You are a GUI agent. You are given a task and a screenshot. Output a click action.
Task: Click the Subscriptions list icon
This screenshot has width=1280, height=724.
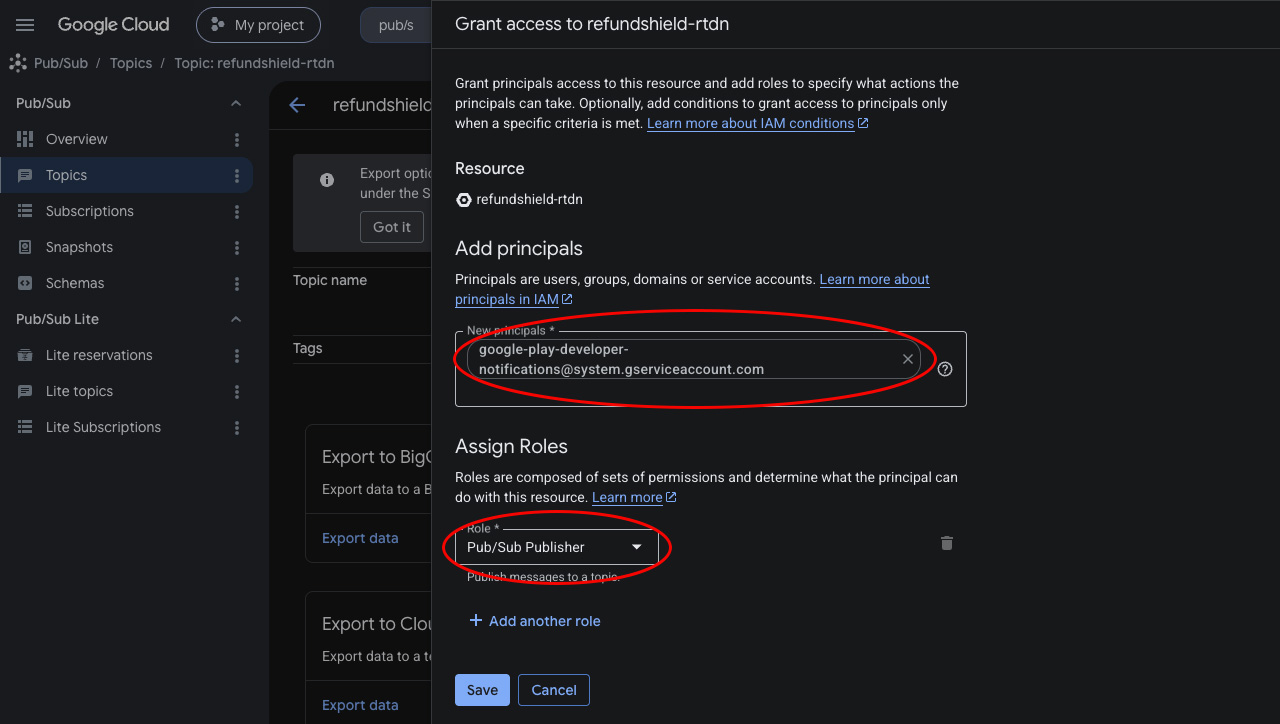(x=25, y=211)
